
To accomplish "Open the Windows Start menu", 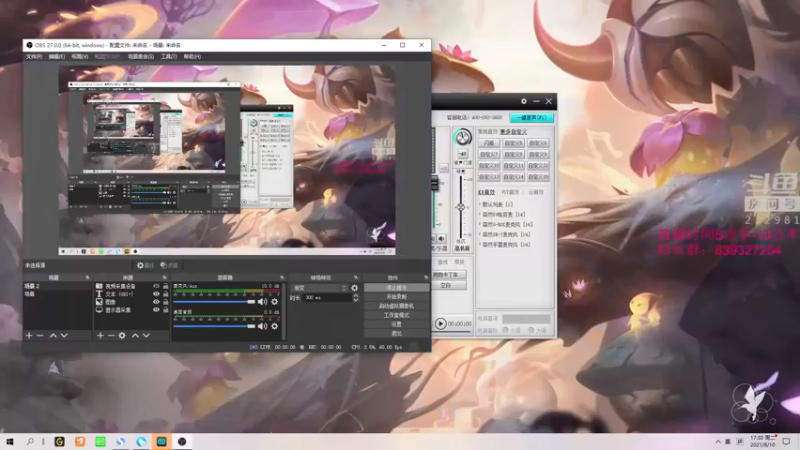I will (9, 441).
